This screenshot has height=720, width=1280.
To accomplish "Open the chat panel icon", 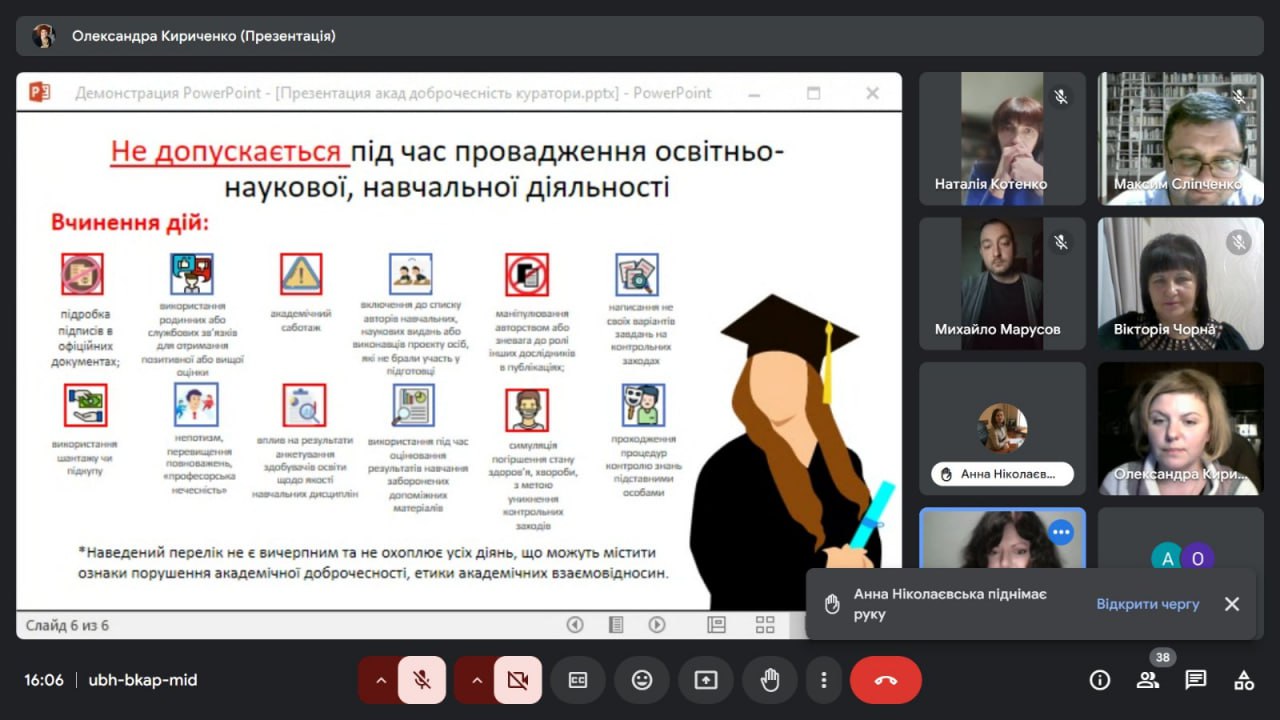I will 1196,680.
